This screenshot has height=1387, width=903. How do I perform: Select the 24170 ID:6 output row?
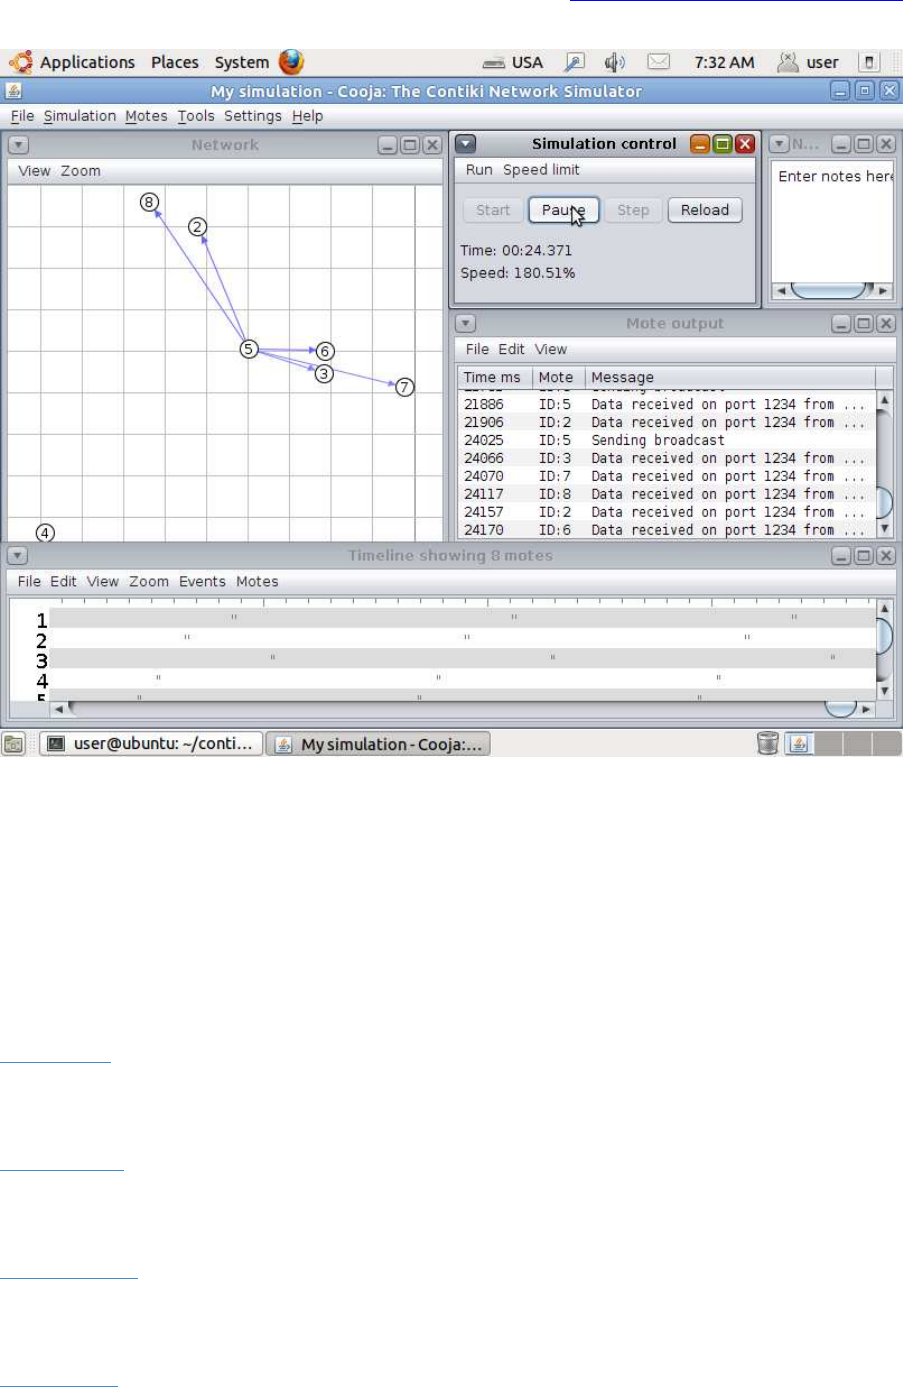click(667, 530)
